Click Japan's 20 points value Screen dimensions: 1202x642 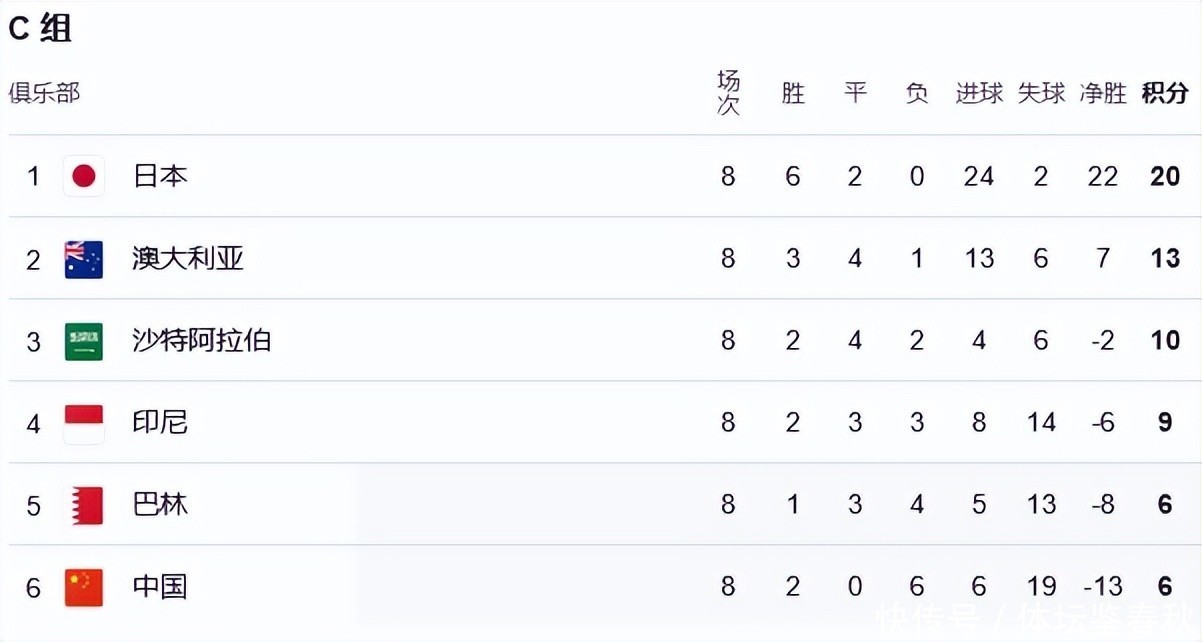pyautogui.click(x=1165, y=177)
